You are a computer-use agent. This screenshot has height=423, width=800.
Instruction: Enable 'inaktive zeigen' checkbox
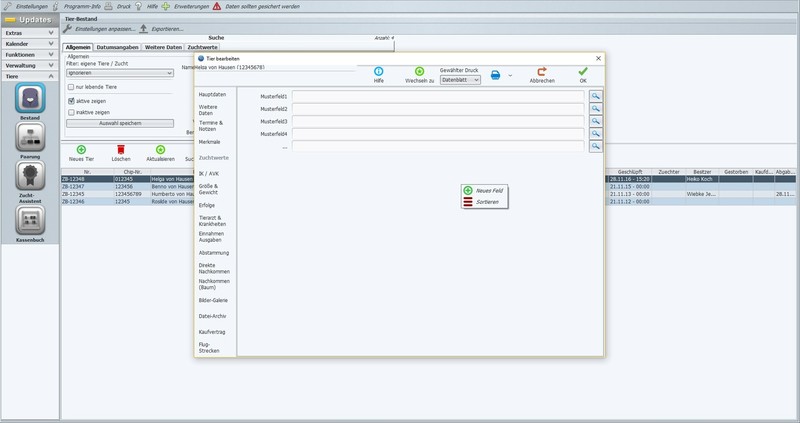(71, 112)
